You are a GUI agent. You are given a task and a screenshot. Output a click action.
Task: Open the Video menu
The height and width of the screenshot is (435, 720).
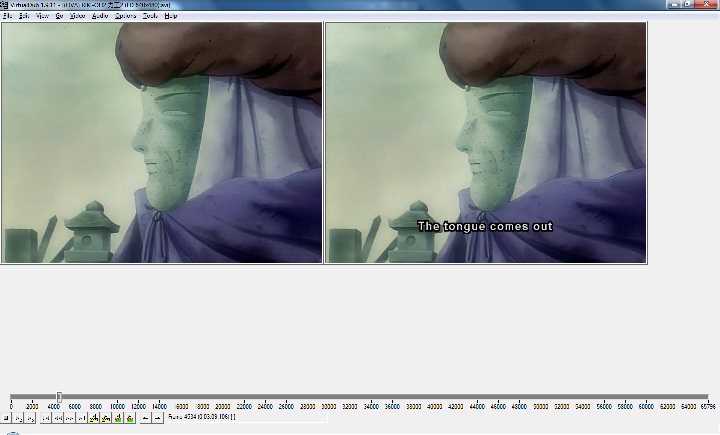[x=77, y=16]
